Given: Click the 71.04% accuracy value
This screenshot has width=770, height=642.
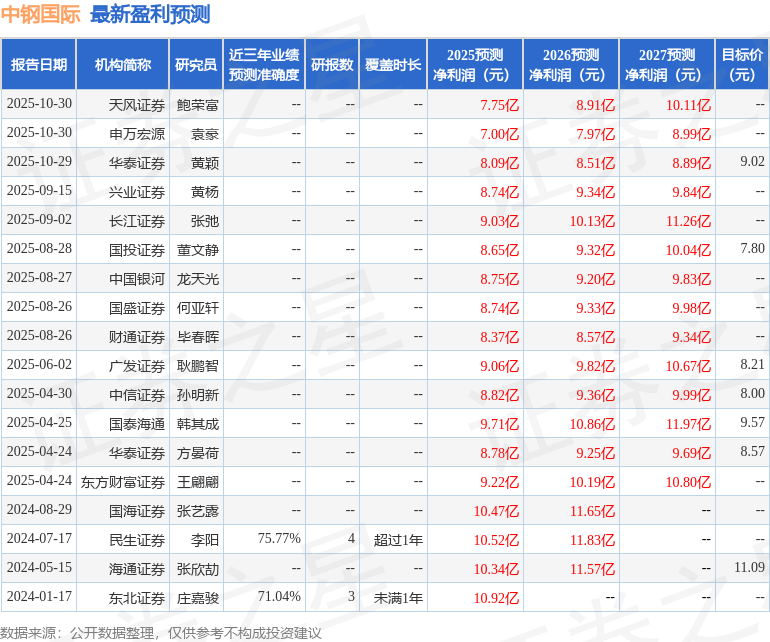Looking at the screenshot, I should (279, 596).
